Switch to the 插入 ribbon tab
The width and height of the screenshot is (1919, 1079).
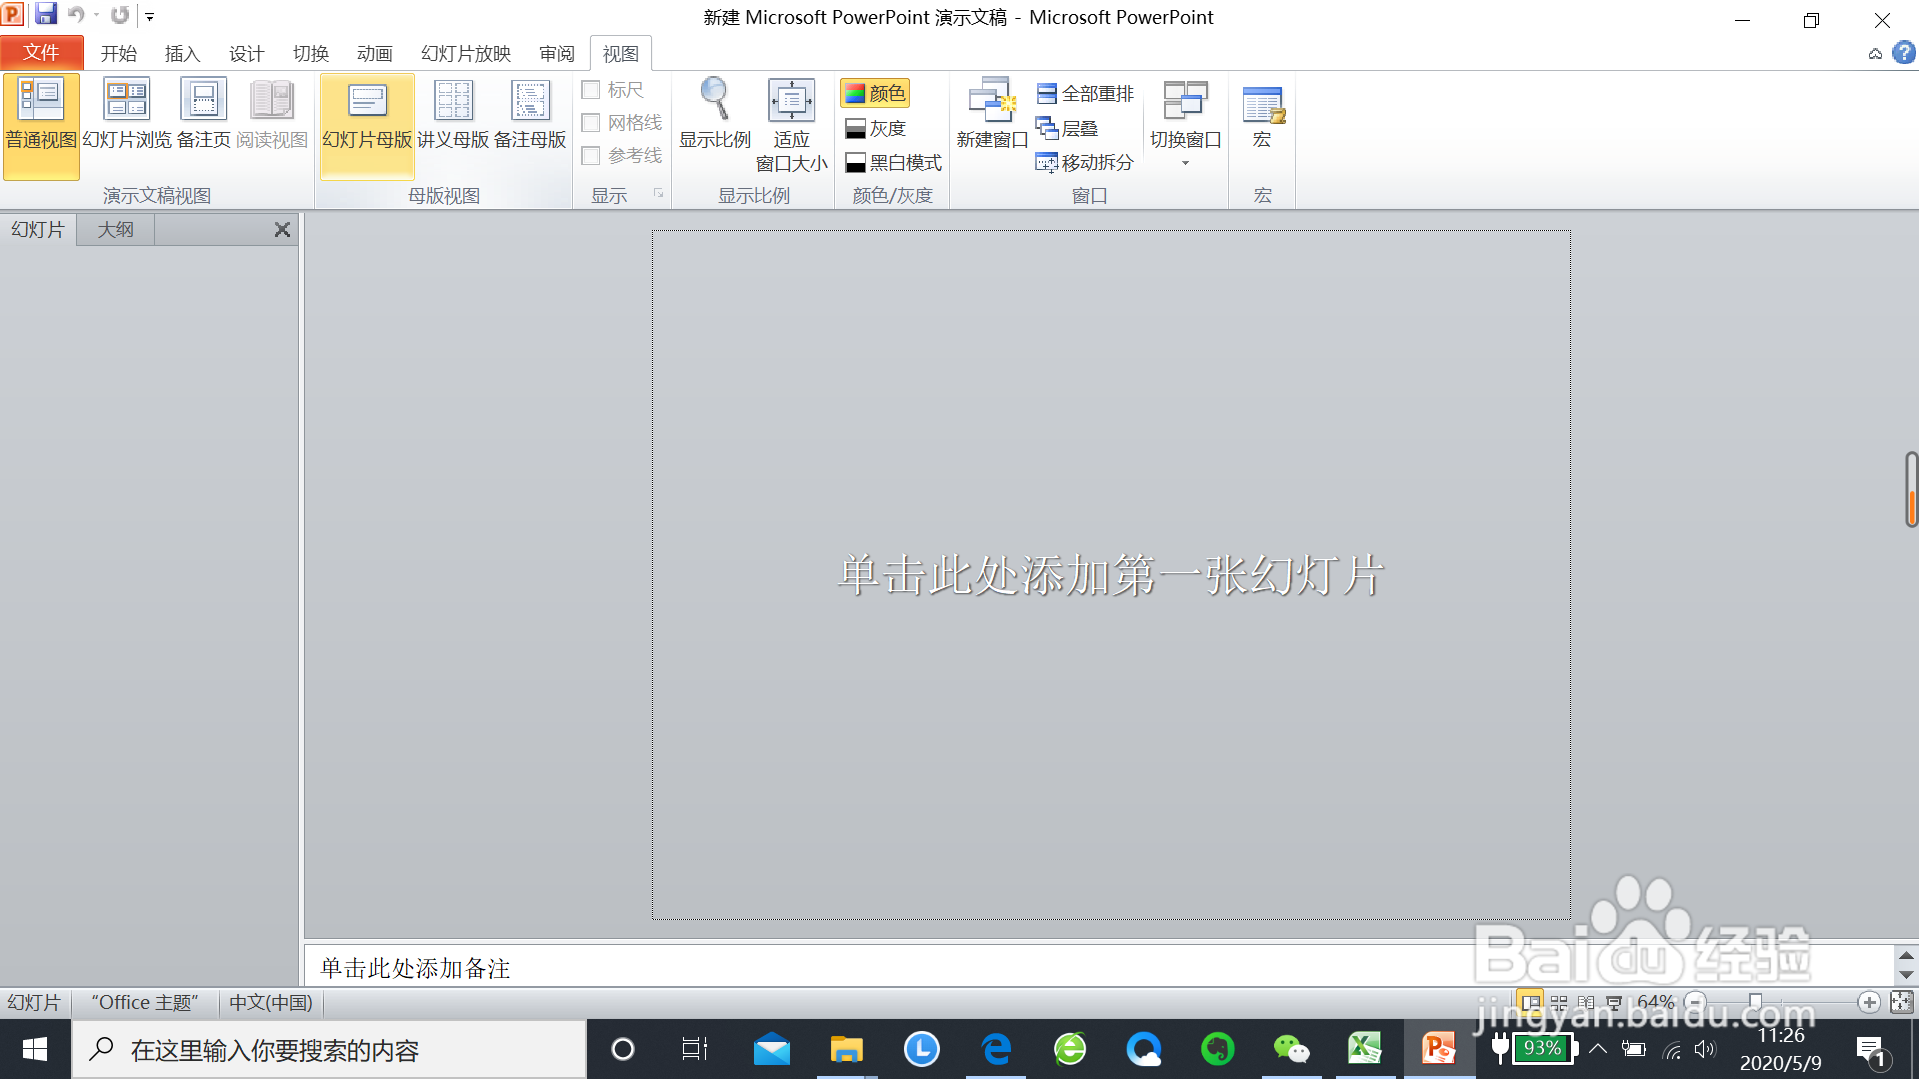click(182, 53)
